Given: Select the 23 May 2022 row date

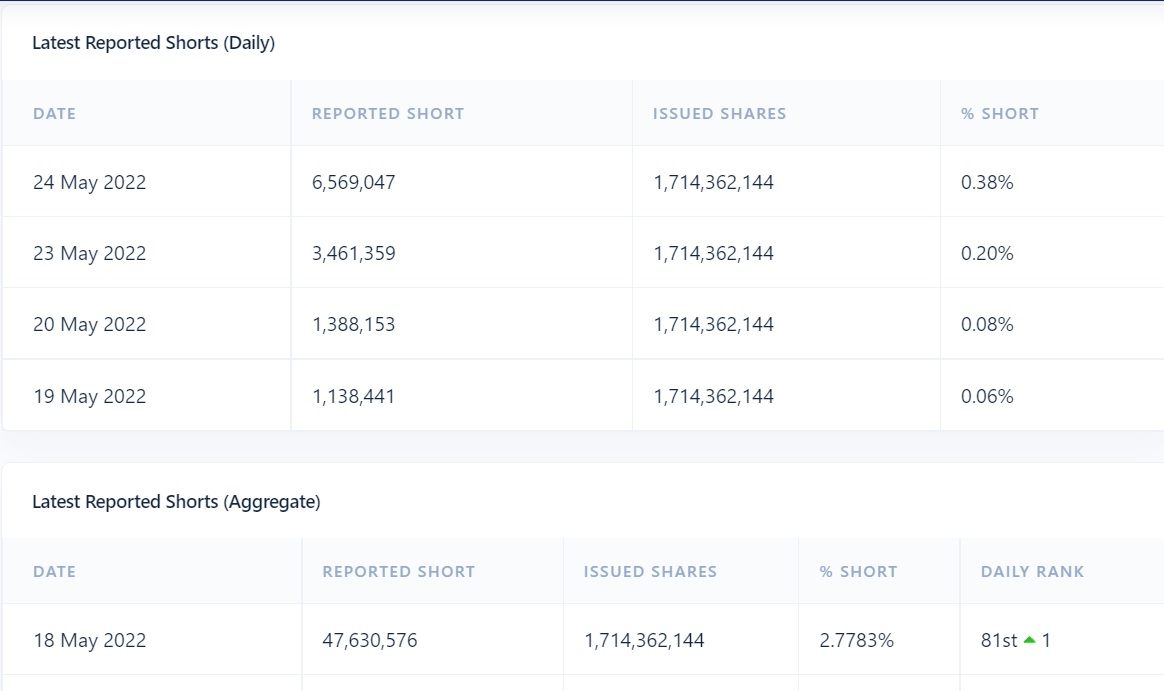Looking at the screenshot, I should (x=89, y=254).
